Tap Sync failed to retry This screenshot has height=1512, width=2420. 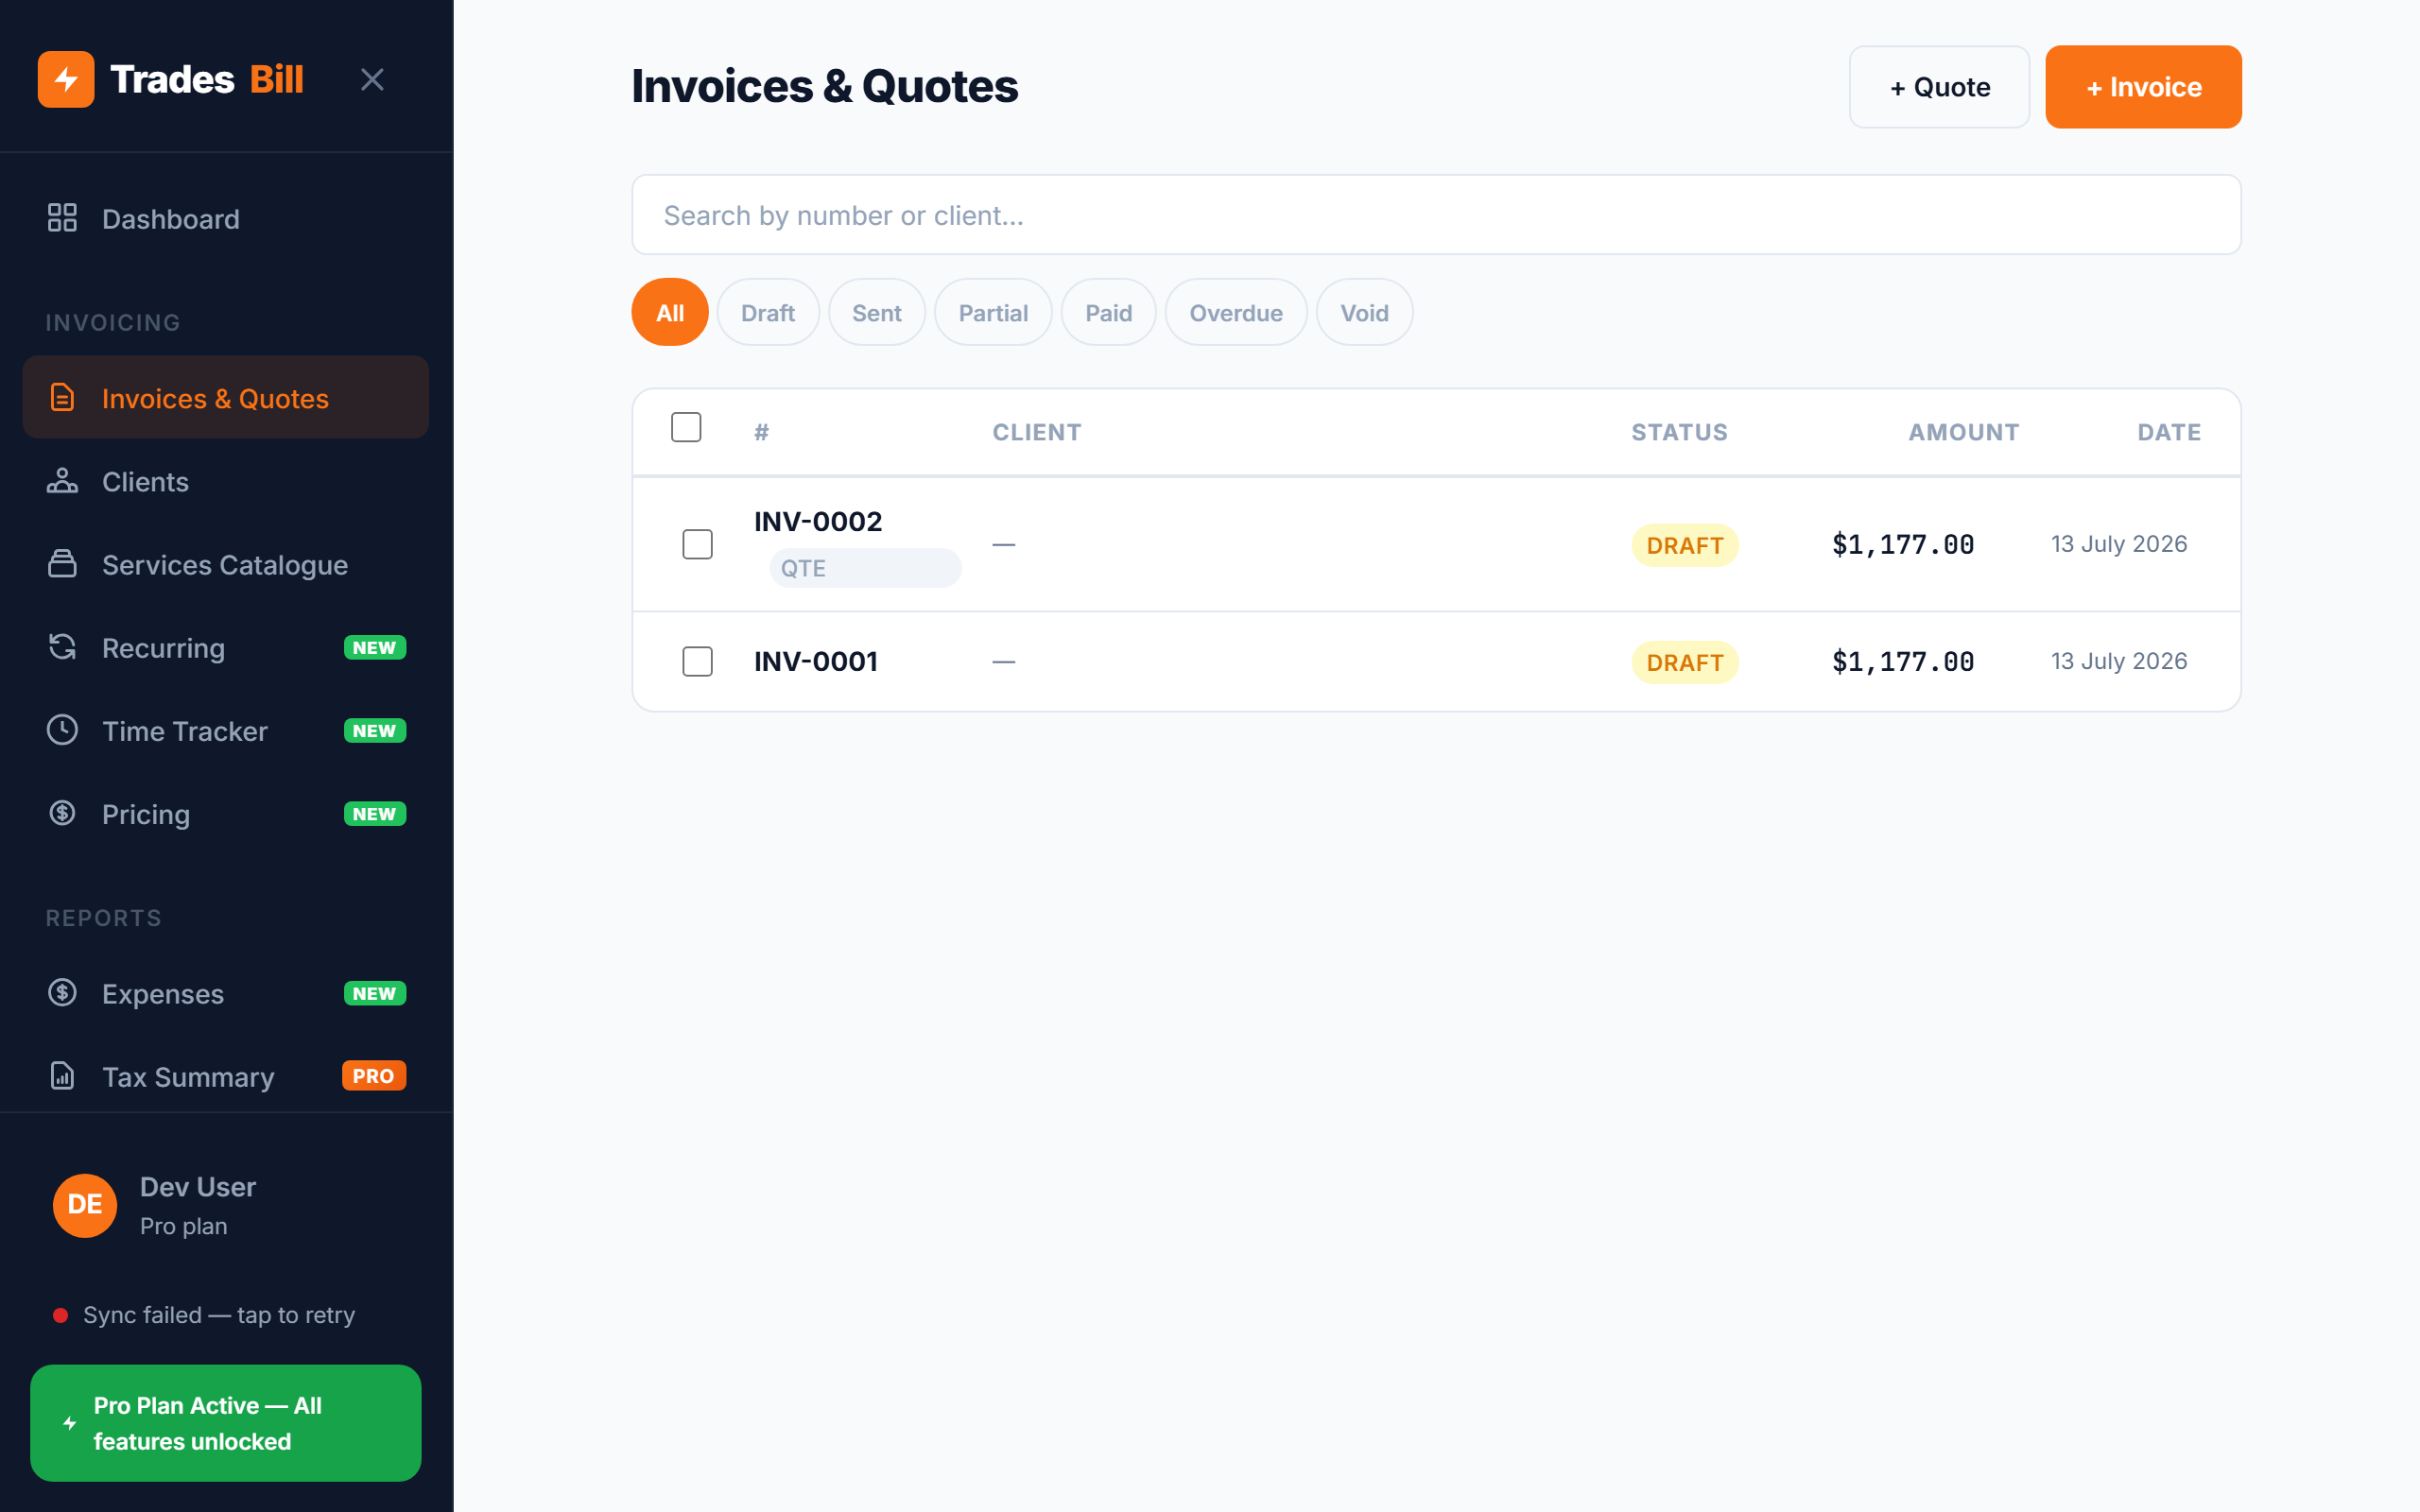[x=219, y=1315]
